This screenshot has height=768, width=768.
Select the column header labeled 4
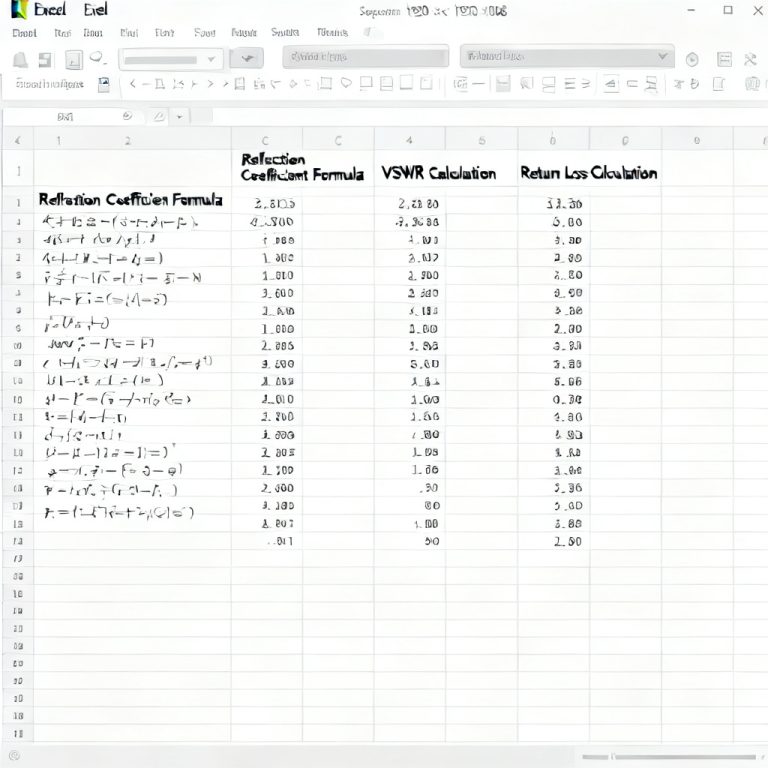(x=409, y=141)
